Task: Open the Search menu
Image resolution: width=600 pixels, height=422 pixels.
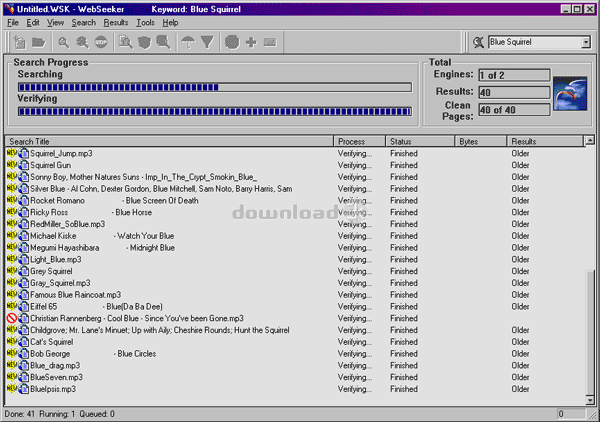Action: coord(83,23)
